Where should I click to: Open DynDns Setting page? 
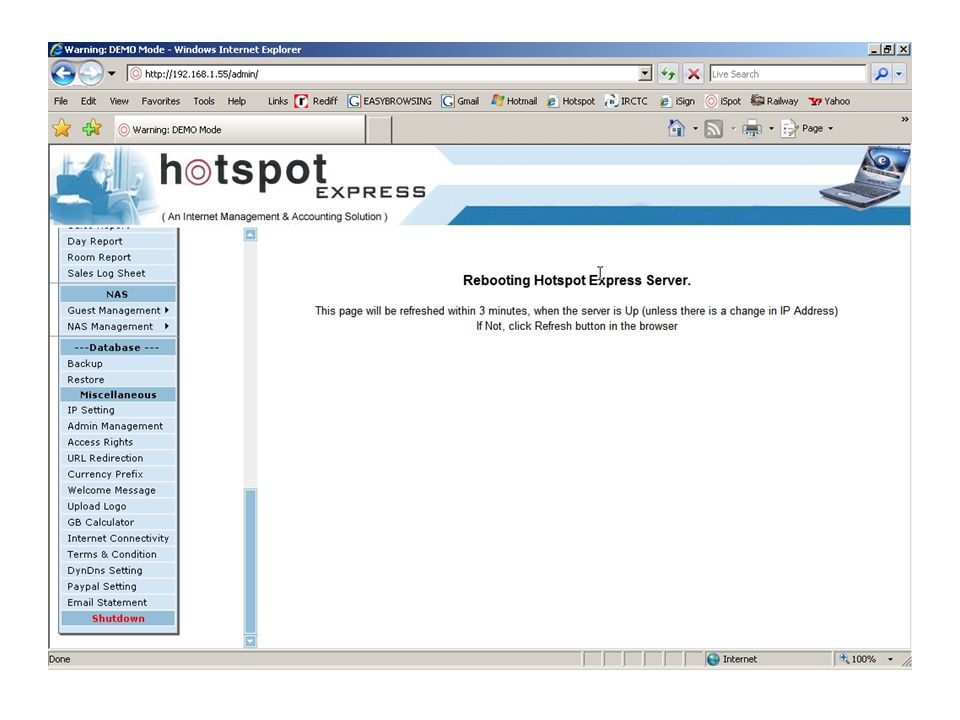click(118, 570)
